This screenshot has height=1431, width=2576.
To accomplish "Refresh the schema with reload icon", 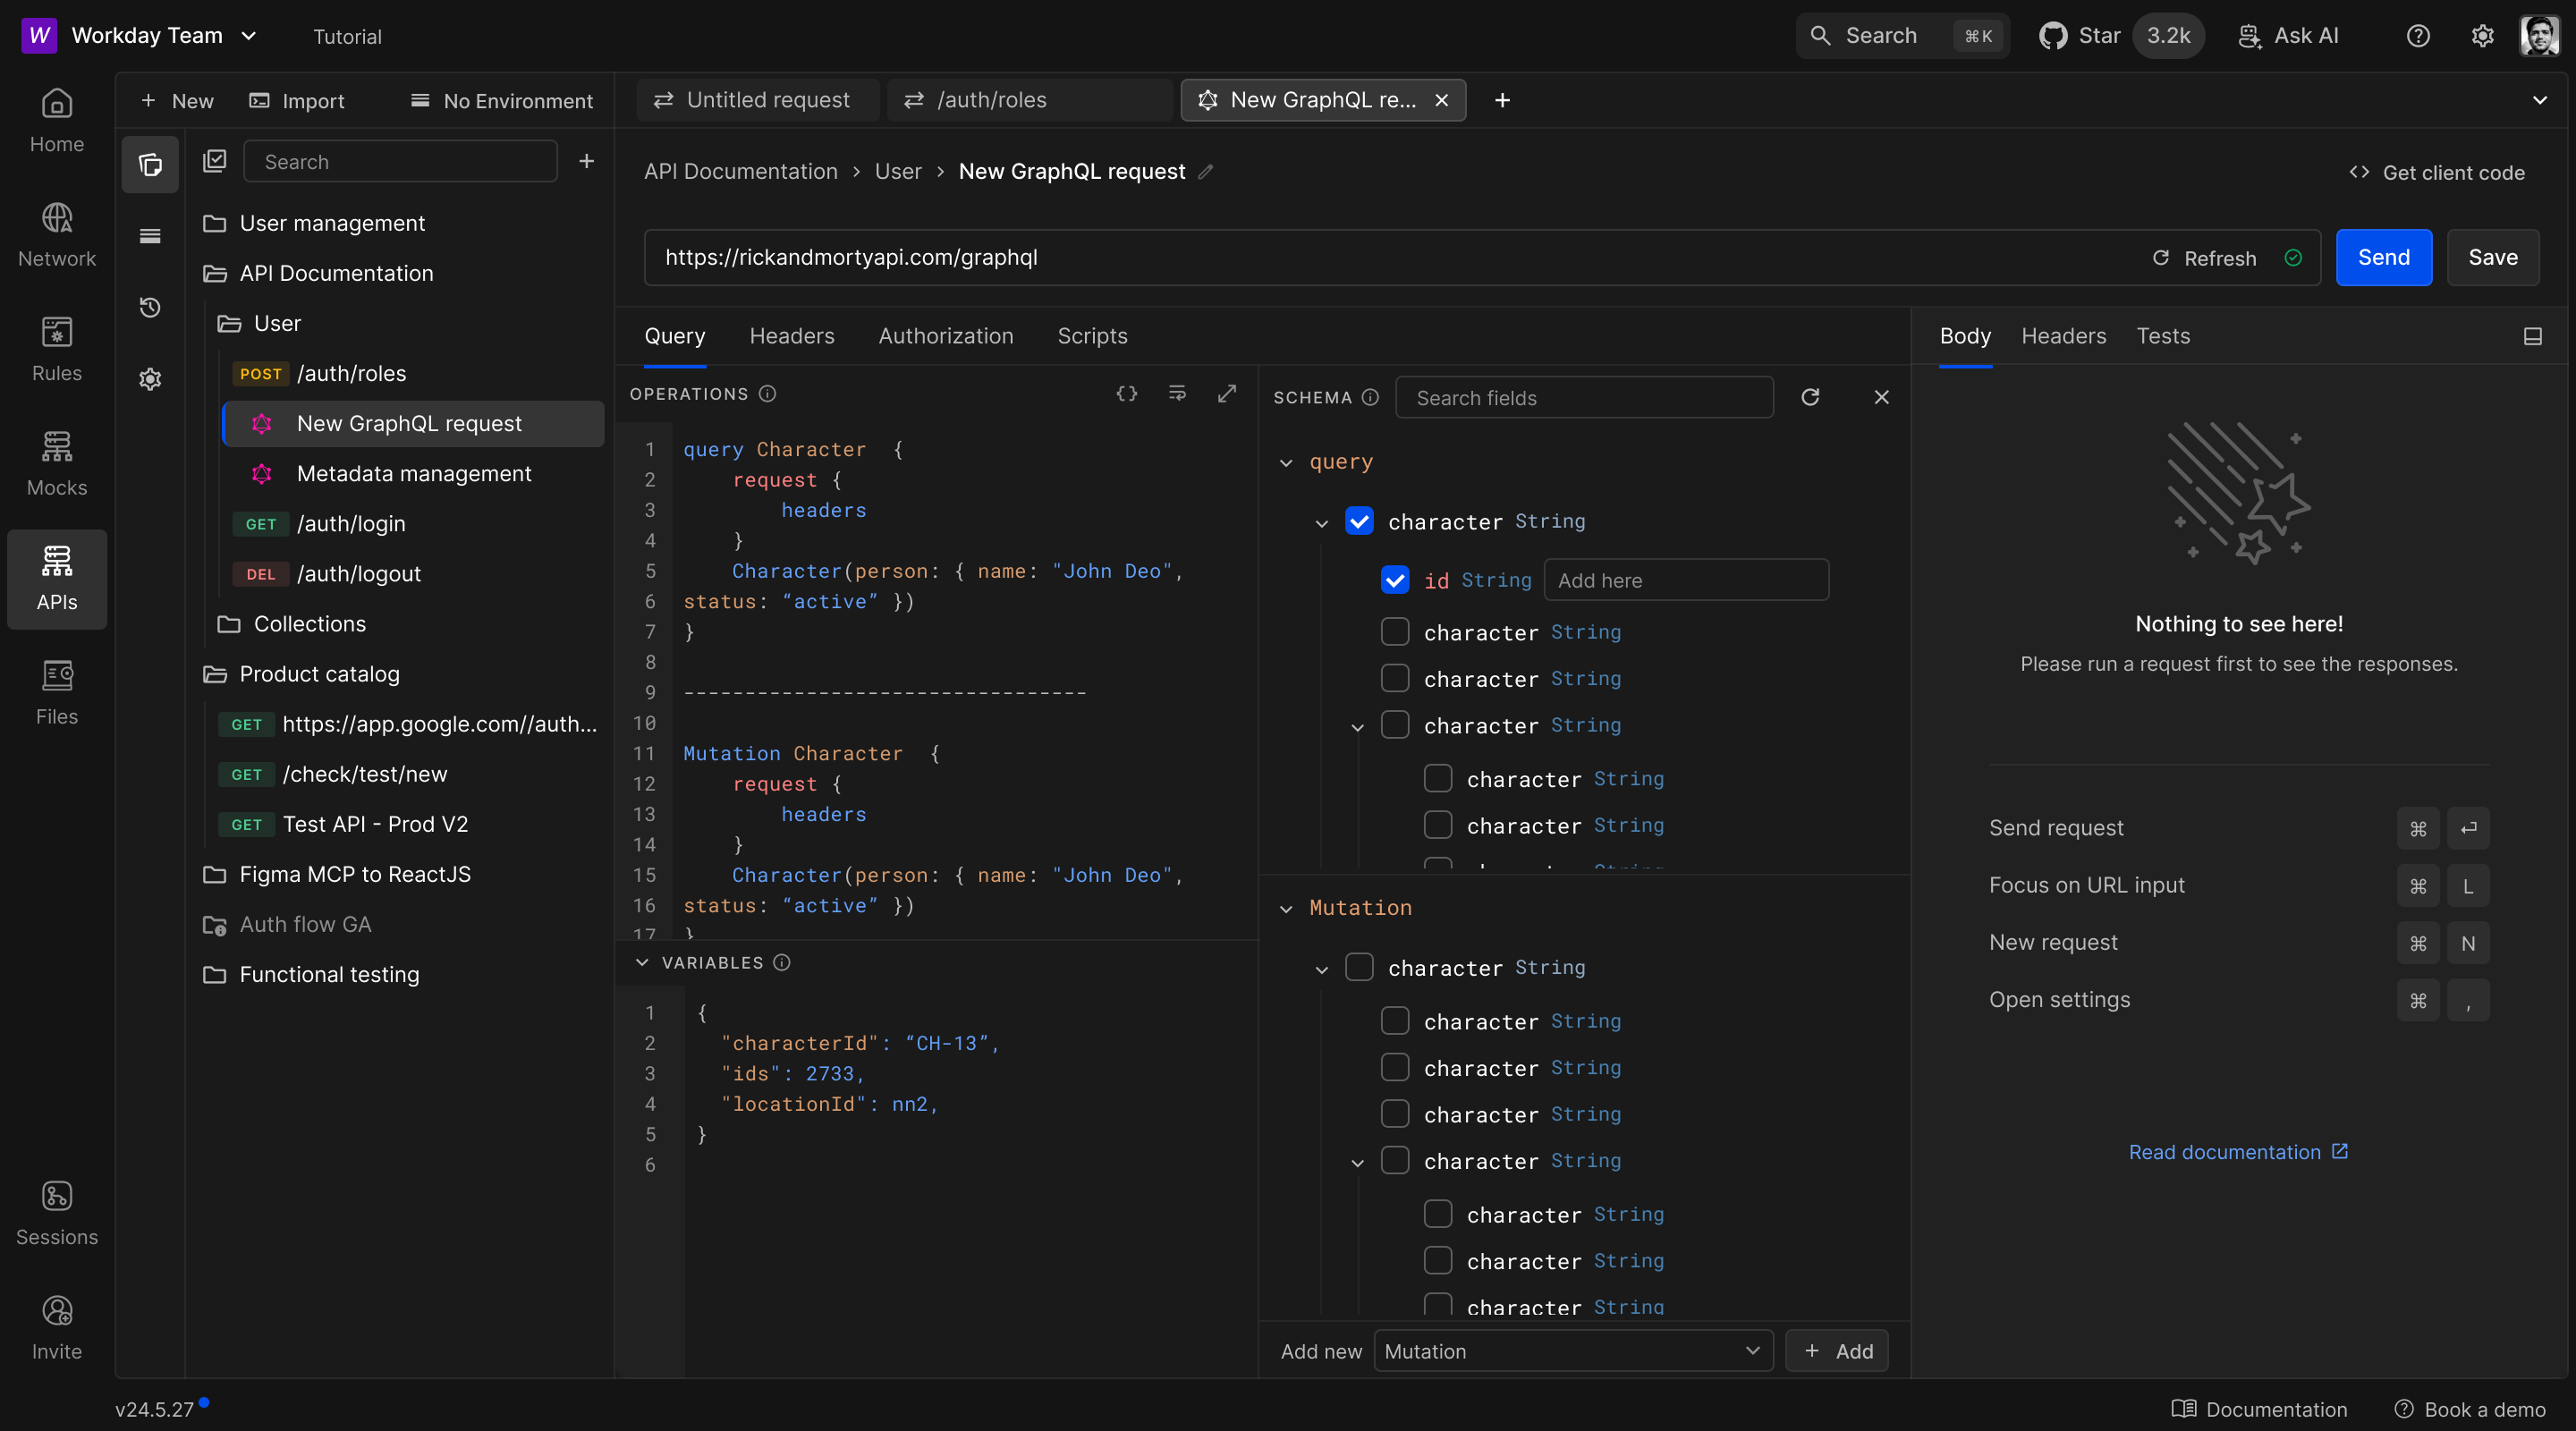I will [x=1810, y=397].
